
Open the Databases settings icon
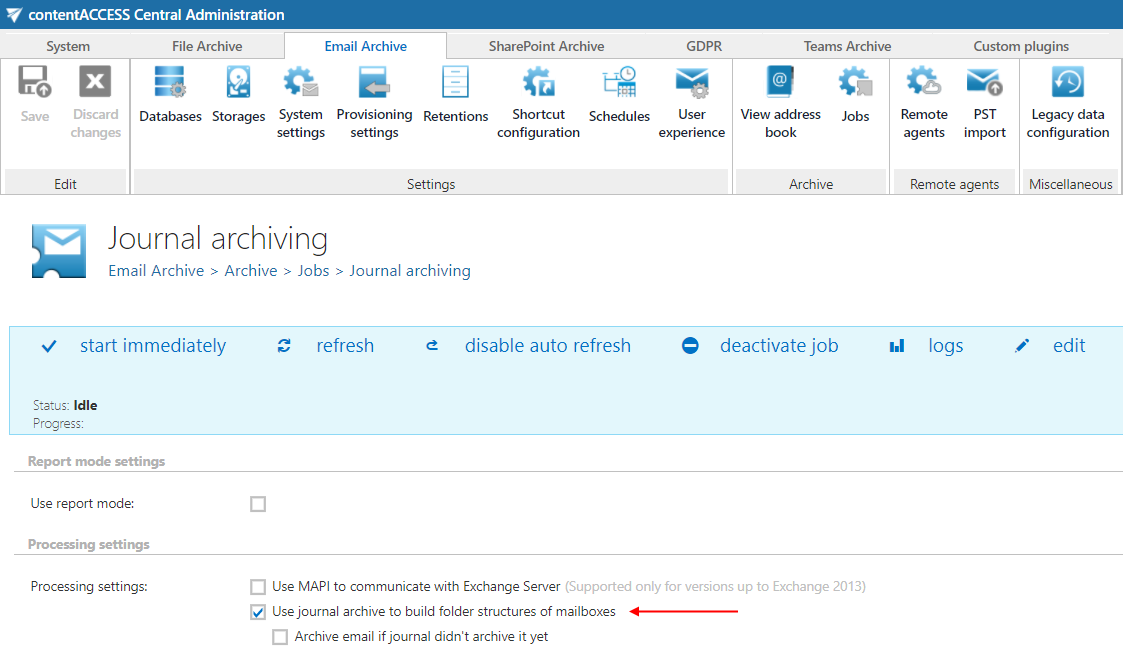click(170, 84)
